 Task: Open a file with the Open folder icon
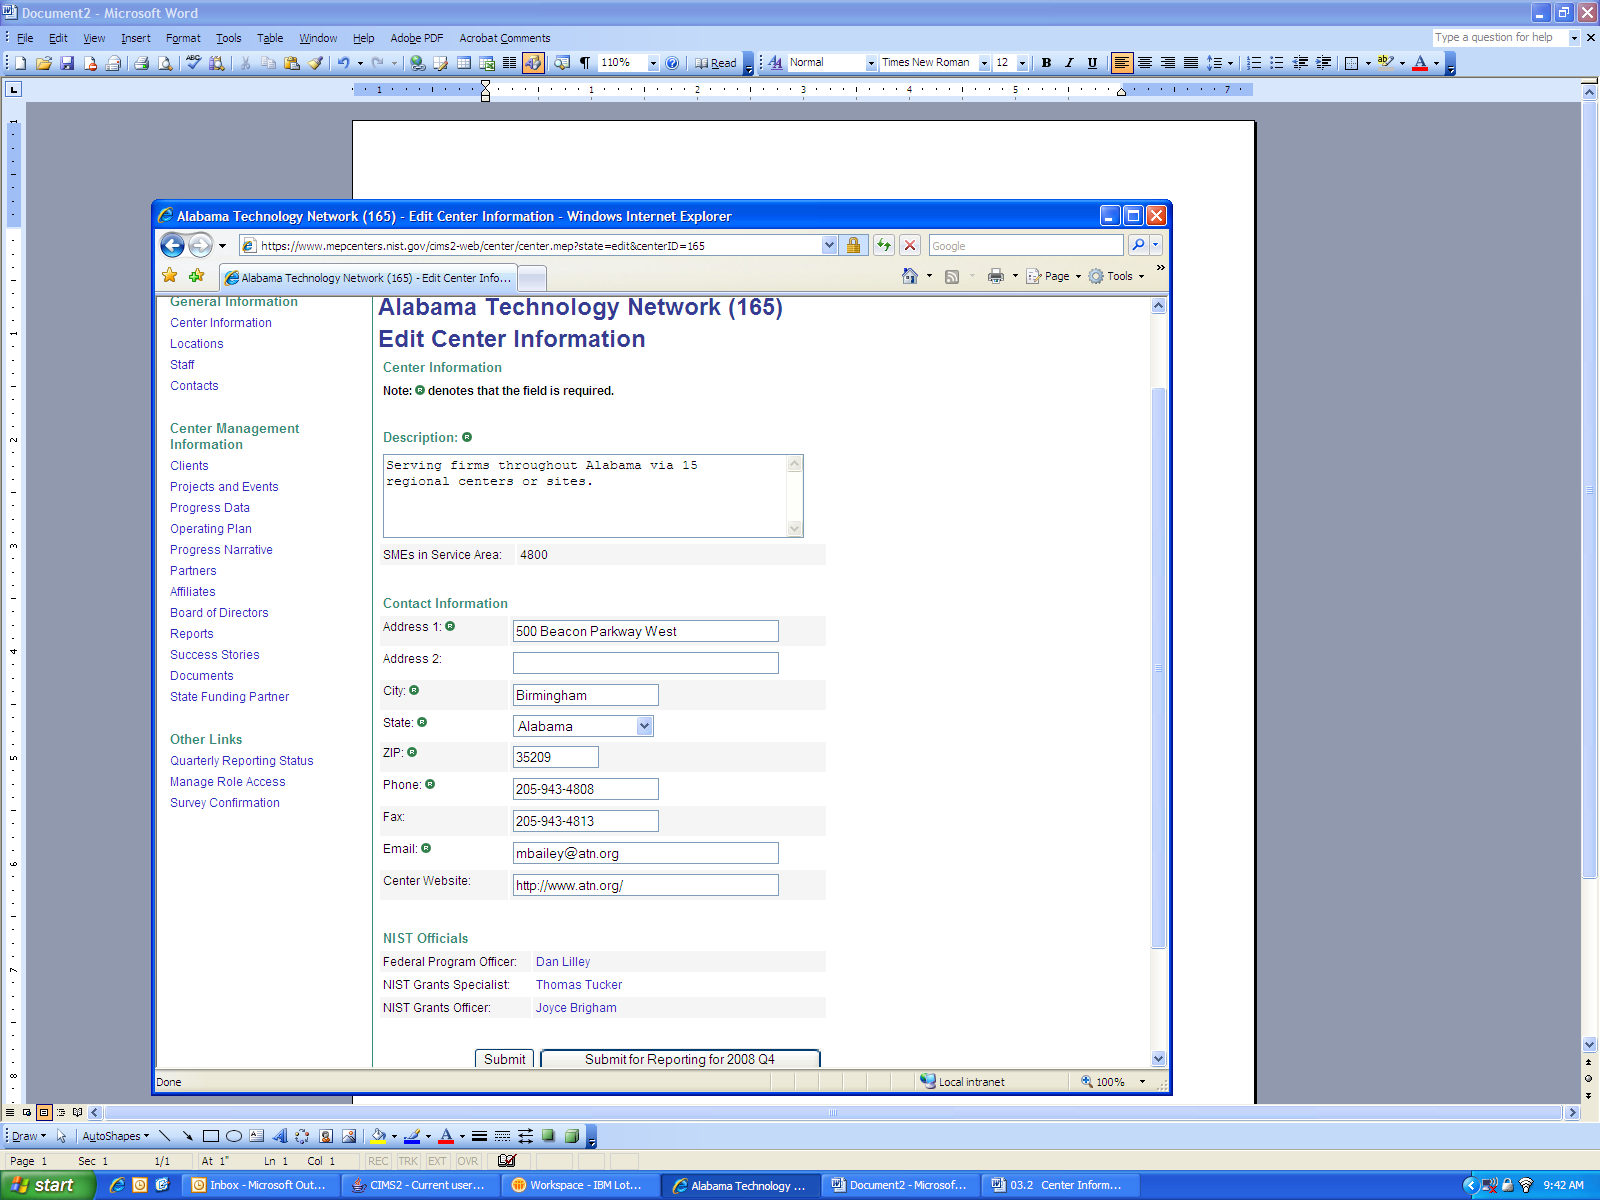(44, 63)
